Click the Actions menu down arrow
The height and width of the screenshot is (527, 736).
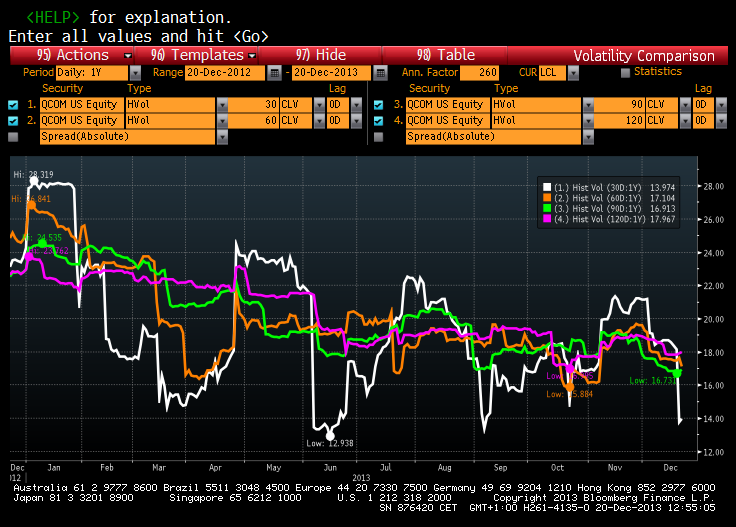tap(128, 56)
